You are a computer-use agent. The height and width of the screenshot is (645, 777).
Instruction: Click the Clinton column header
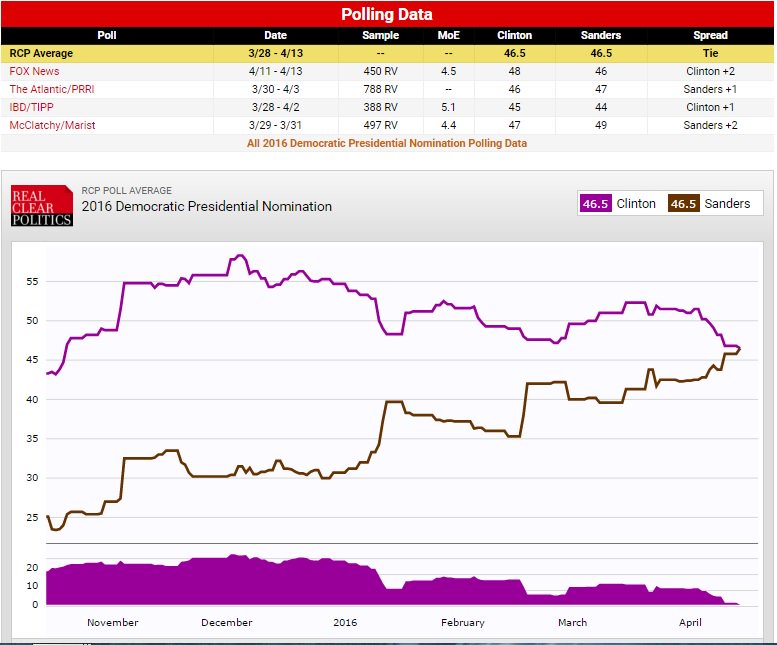[514, 35]
